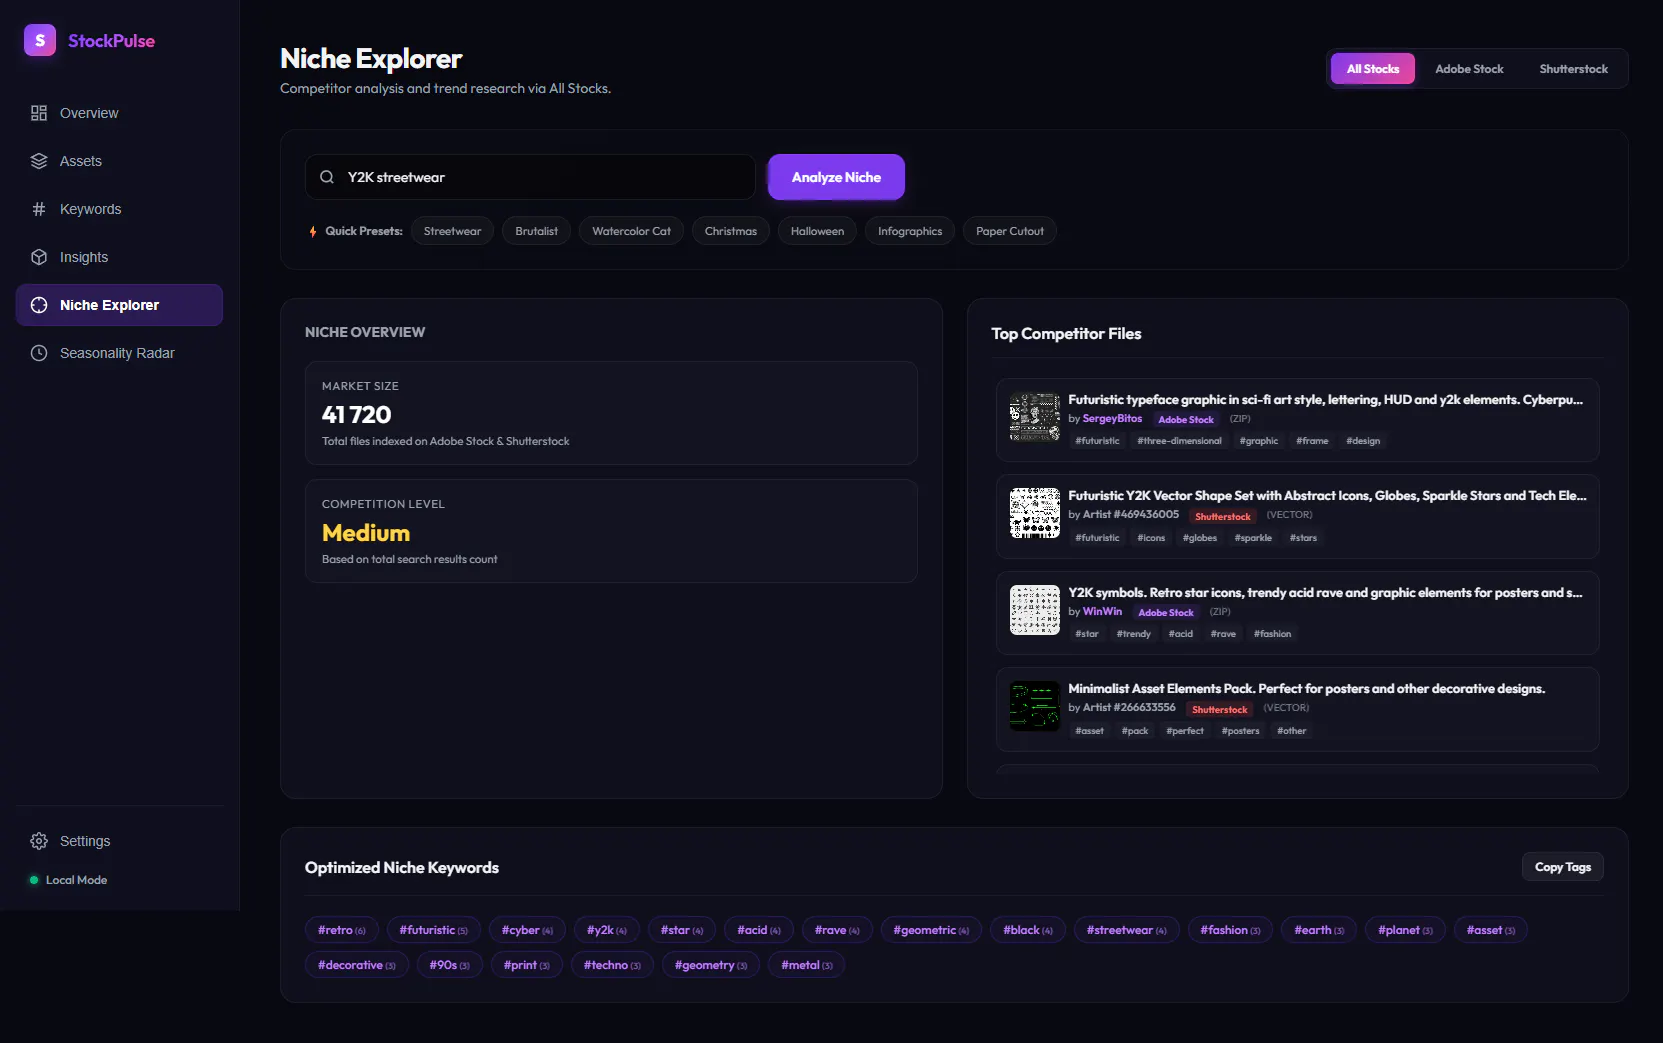
Task: Select the #futuristic keyword chip in Optimized Keywords
Action: pos(433,930)
